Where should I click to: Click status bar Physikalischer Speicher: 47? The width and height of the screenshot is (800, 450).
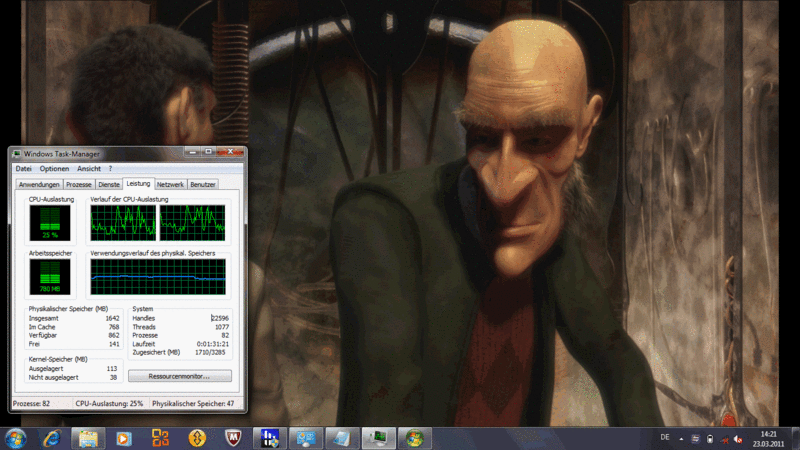[x=193, y=403]
